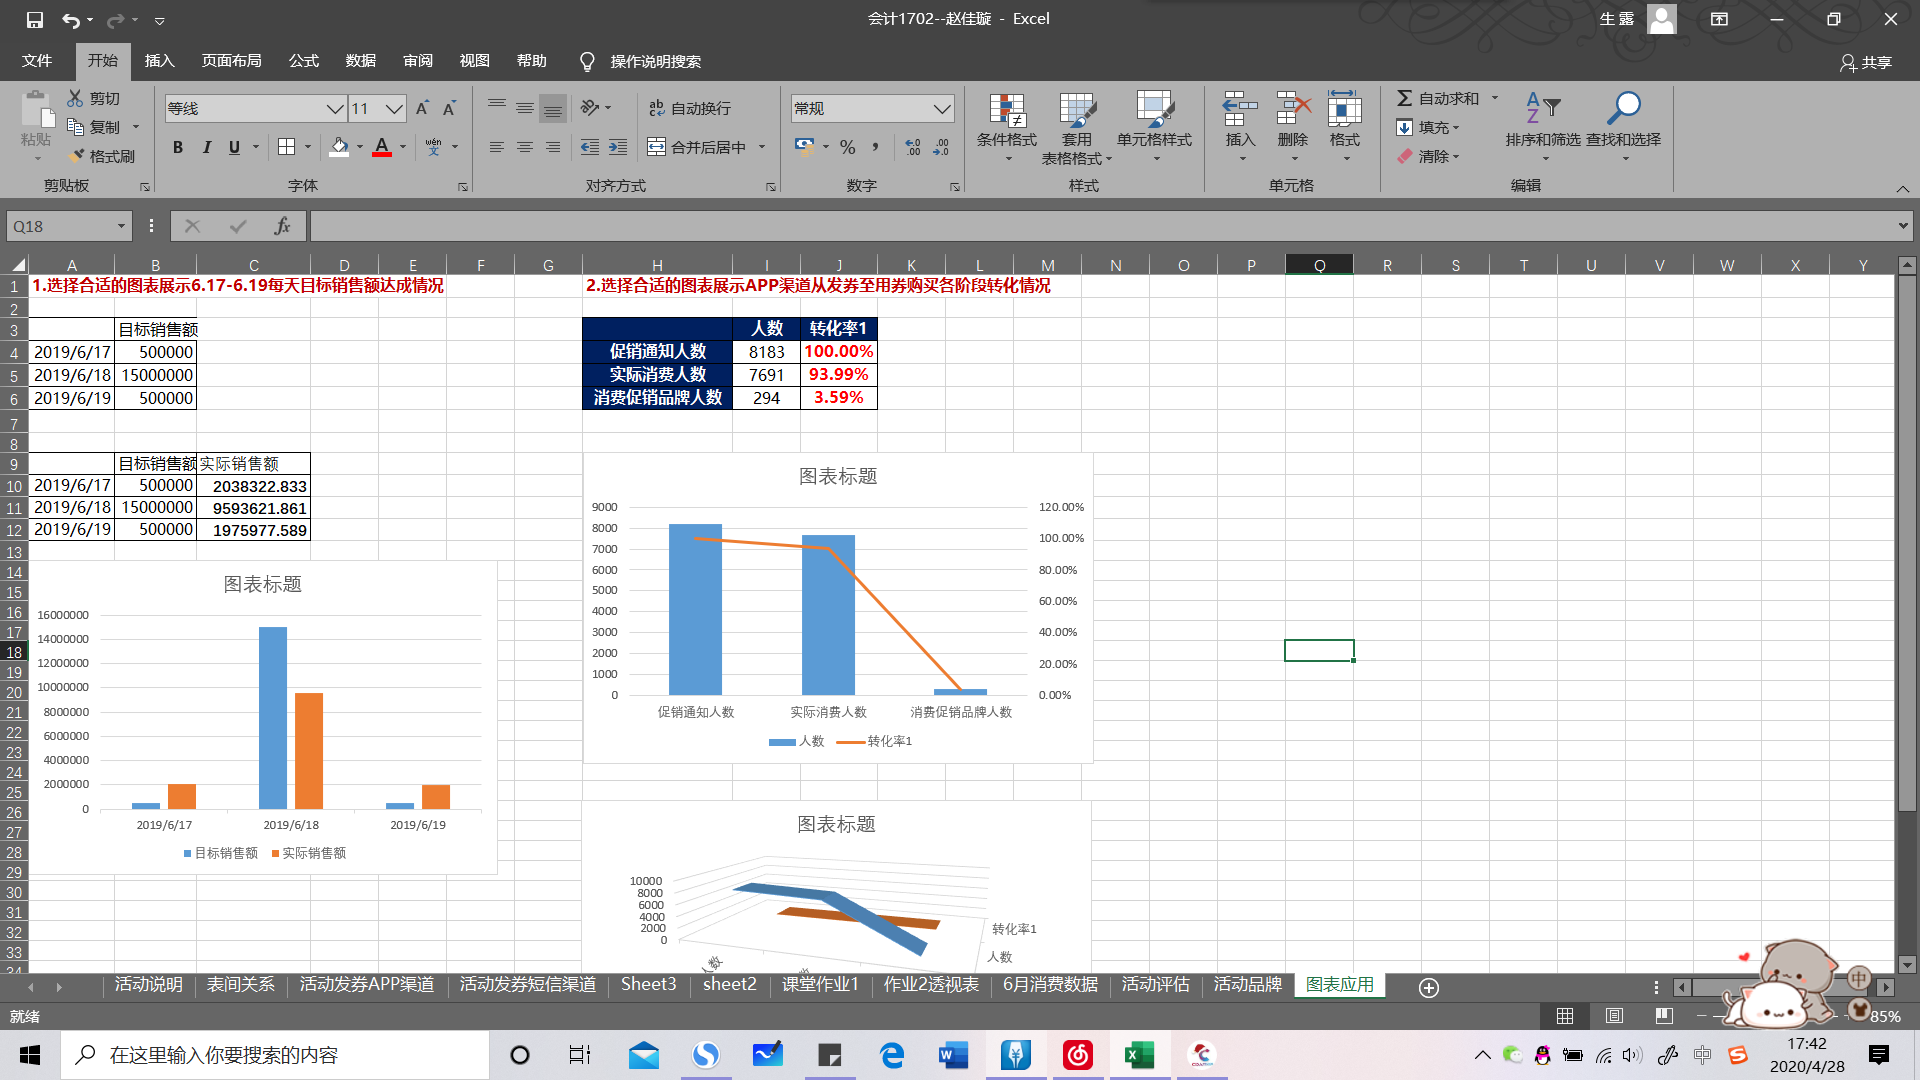Click the Percent Style icon
This screenshot has height=1080, width=1920.
848,147
